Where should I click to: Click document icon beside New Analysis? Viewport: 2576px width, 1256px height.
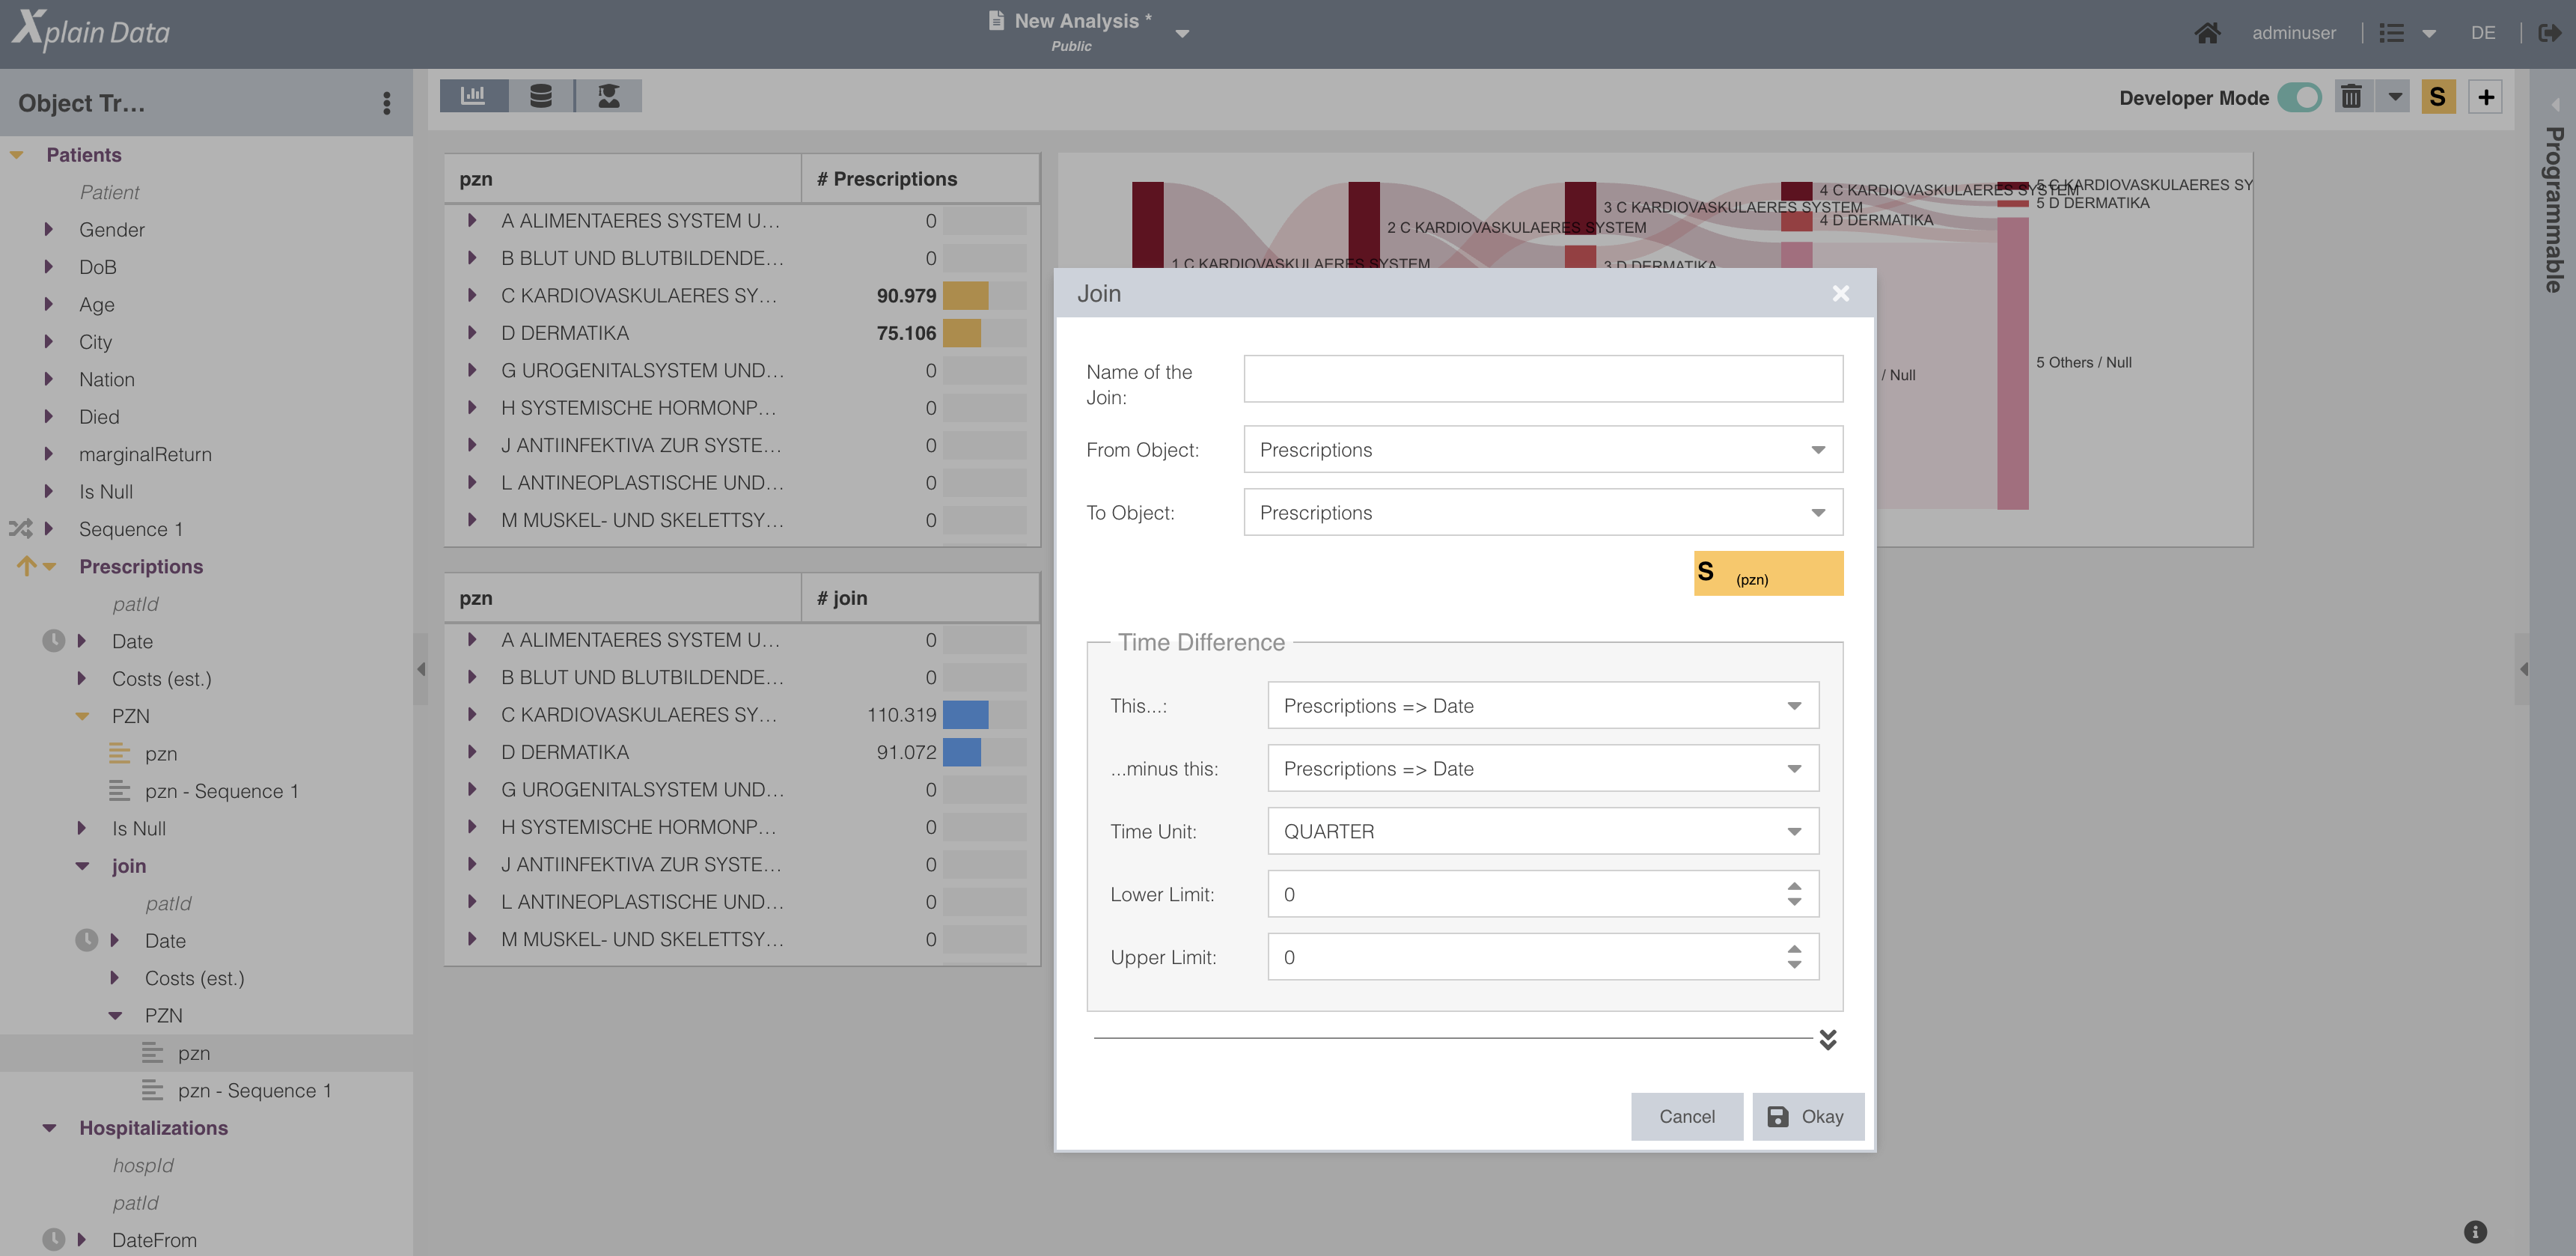[996, 20]
